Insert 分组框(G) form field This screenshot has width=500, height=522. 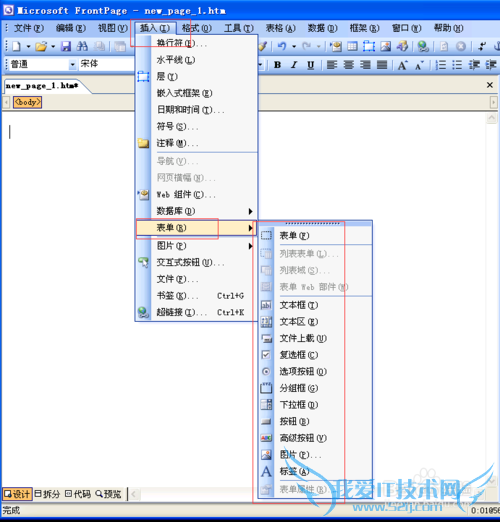tap(315, 388)
